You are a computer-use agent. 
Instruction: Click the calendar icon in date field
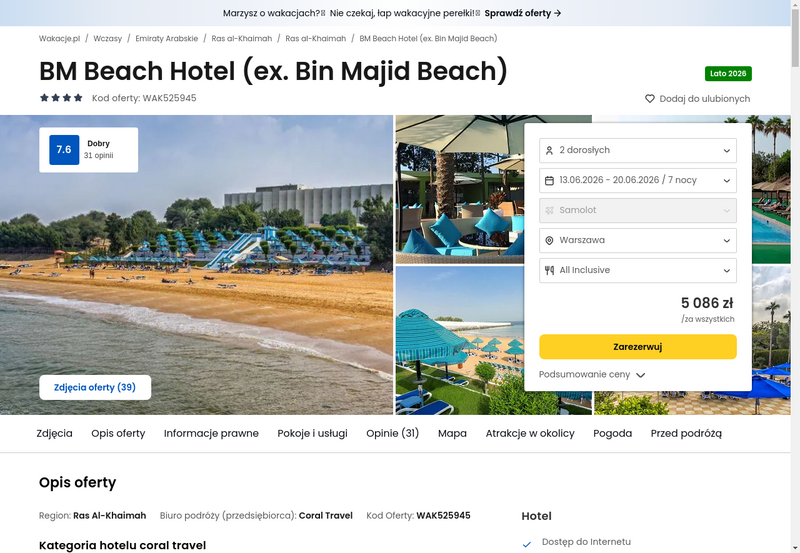pyautogui.click(x=549, y=181)
